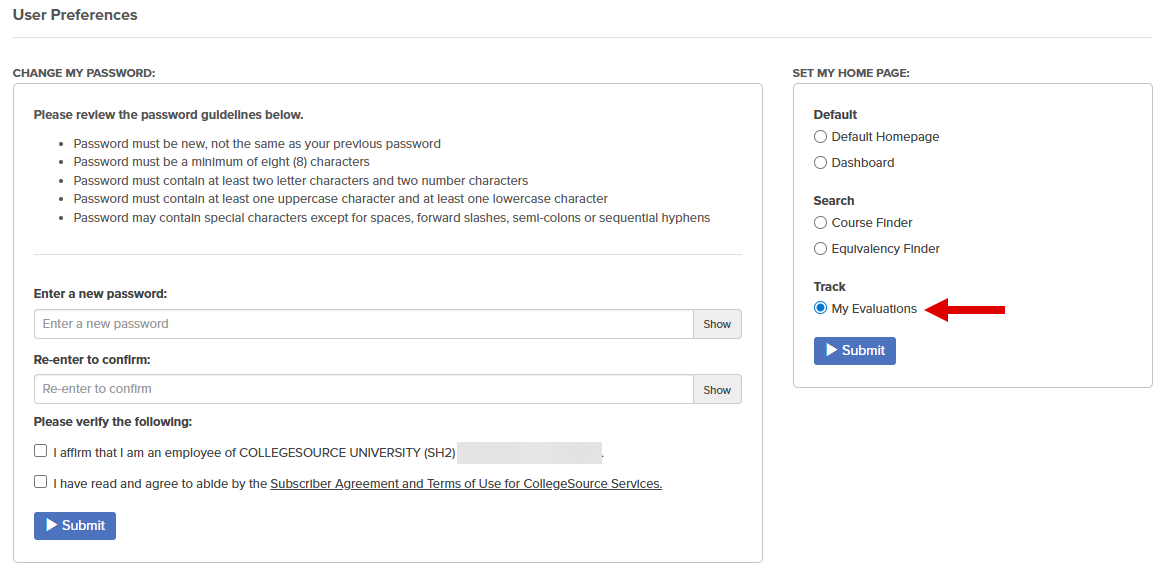Select the Dashboard radio option

(820, 163)
